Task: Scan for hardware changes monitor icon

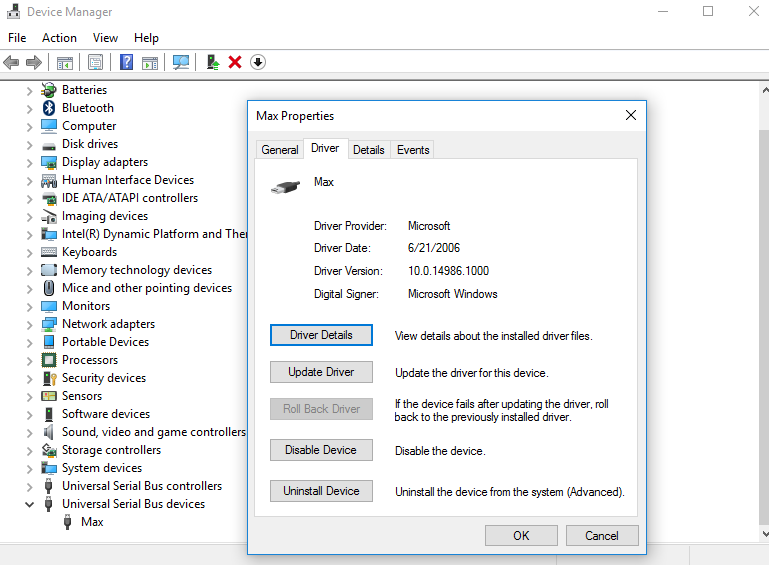Action: [x=180, y=62]
